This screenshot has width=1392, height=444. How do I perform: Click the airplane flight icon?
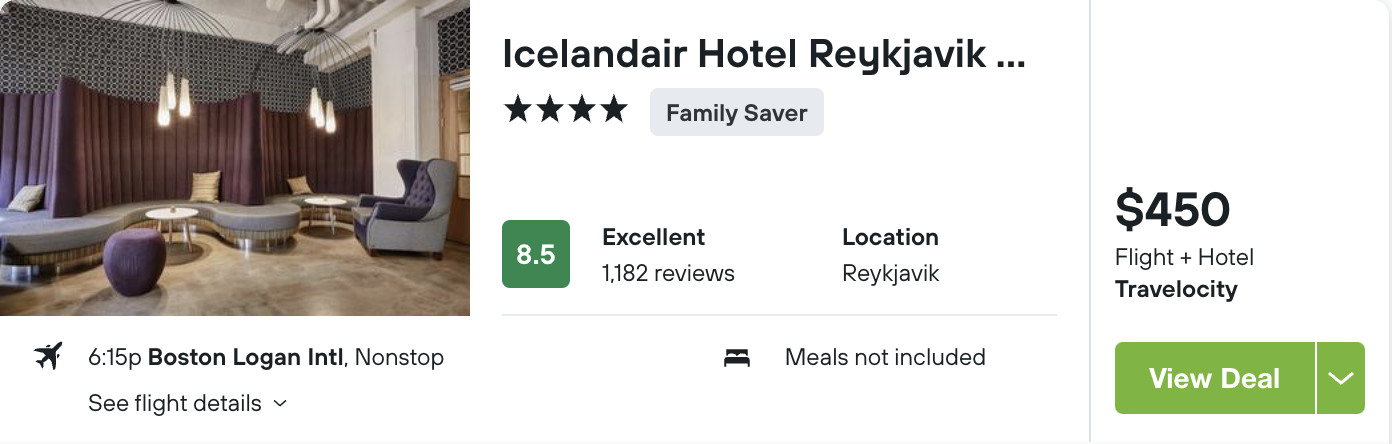coord(48,356)
